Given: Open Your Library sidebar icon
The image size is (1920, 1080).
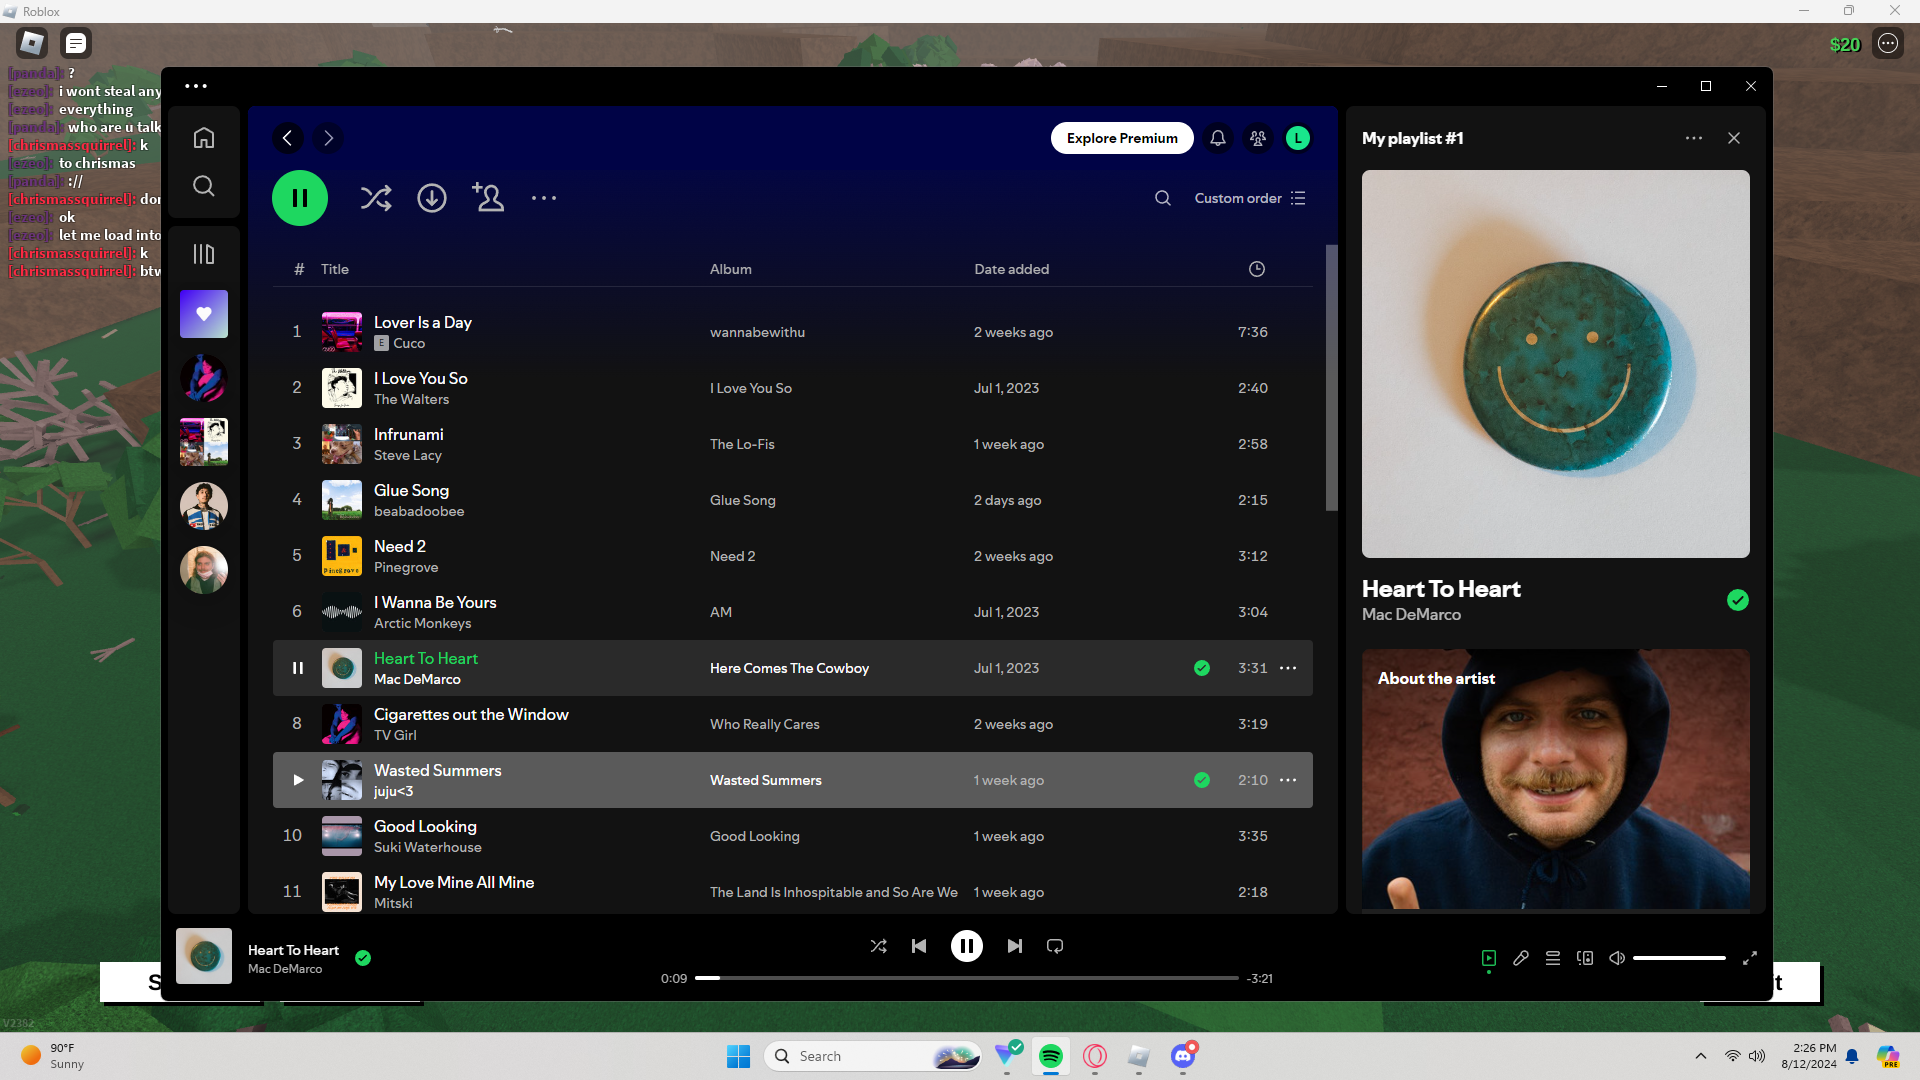Looking at the screenshot, I should pos(204,254).
